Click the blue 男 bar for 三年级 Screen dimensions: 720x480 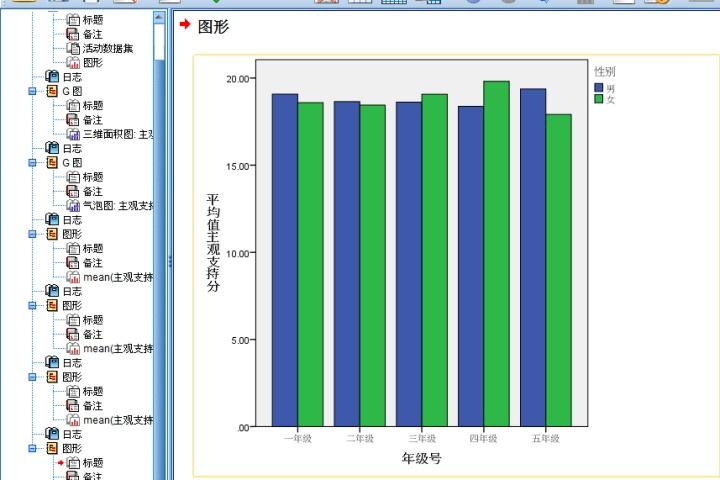[x=409, y=264]
